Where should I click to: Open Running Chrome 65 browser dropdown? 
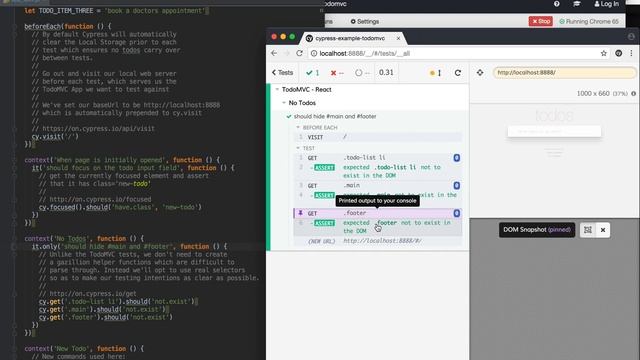pyautogui.click(x=589, y=21)
